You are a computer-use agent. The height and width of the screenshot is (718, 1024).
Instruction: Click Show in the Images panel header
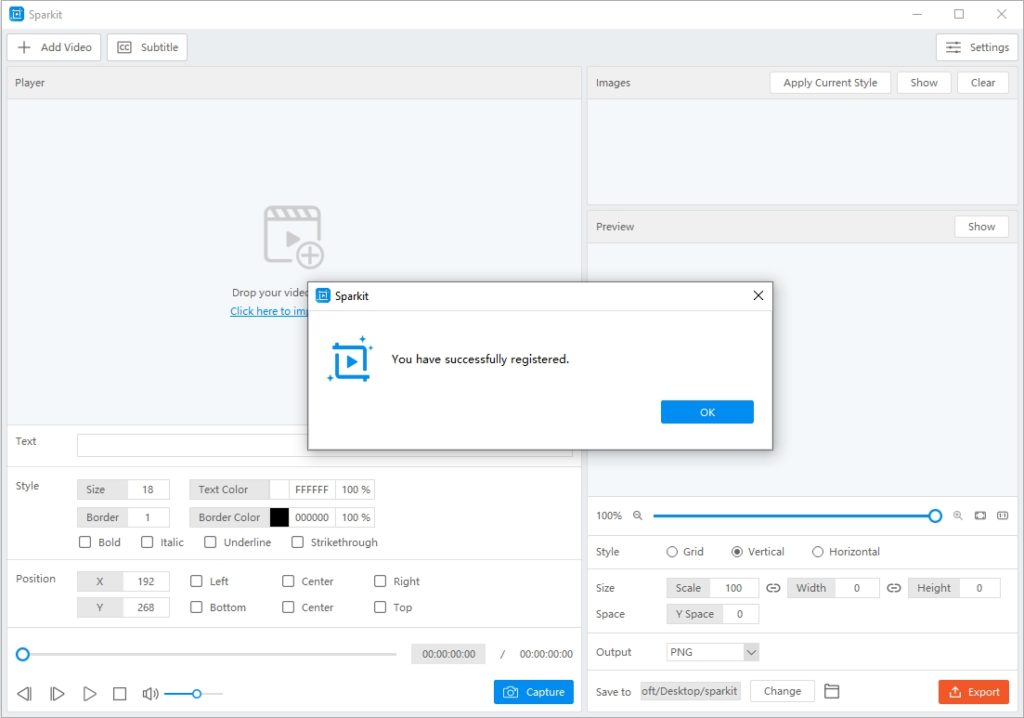[x=923, y=83]
